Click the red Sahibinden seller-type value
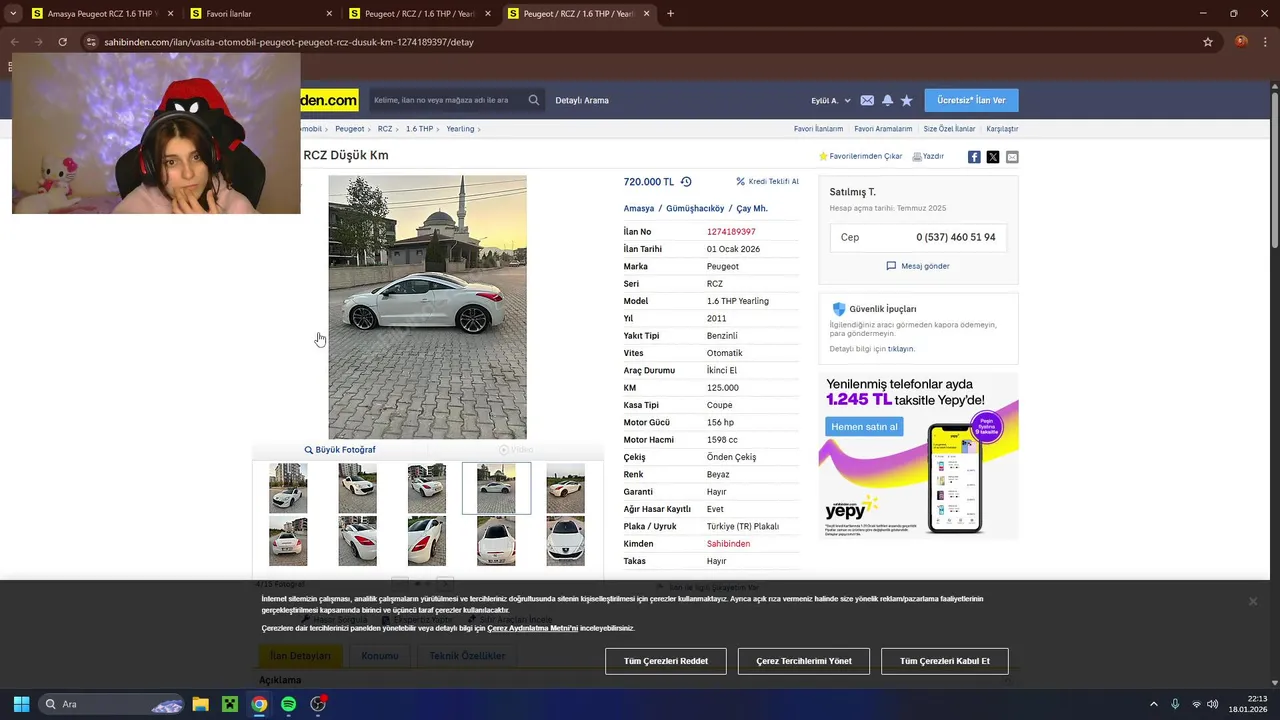This screenshot has width=1280, height=720. (728, 544)
